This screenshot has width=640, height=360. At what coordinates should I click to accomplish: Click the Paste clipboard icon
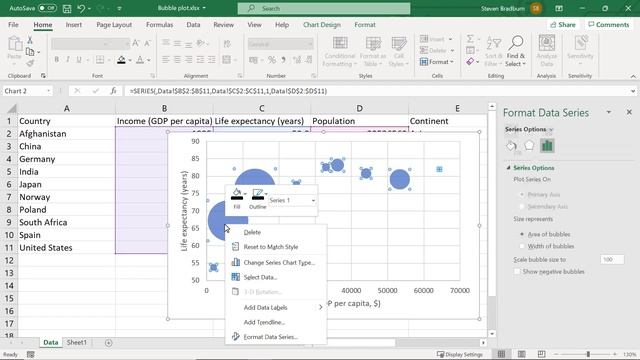point(15,44)
